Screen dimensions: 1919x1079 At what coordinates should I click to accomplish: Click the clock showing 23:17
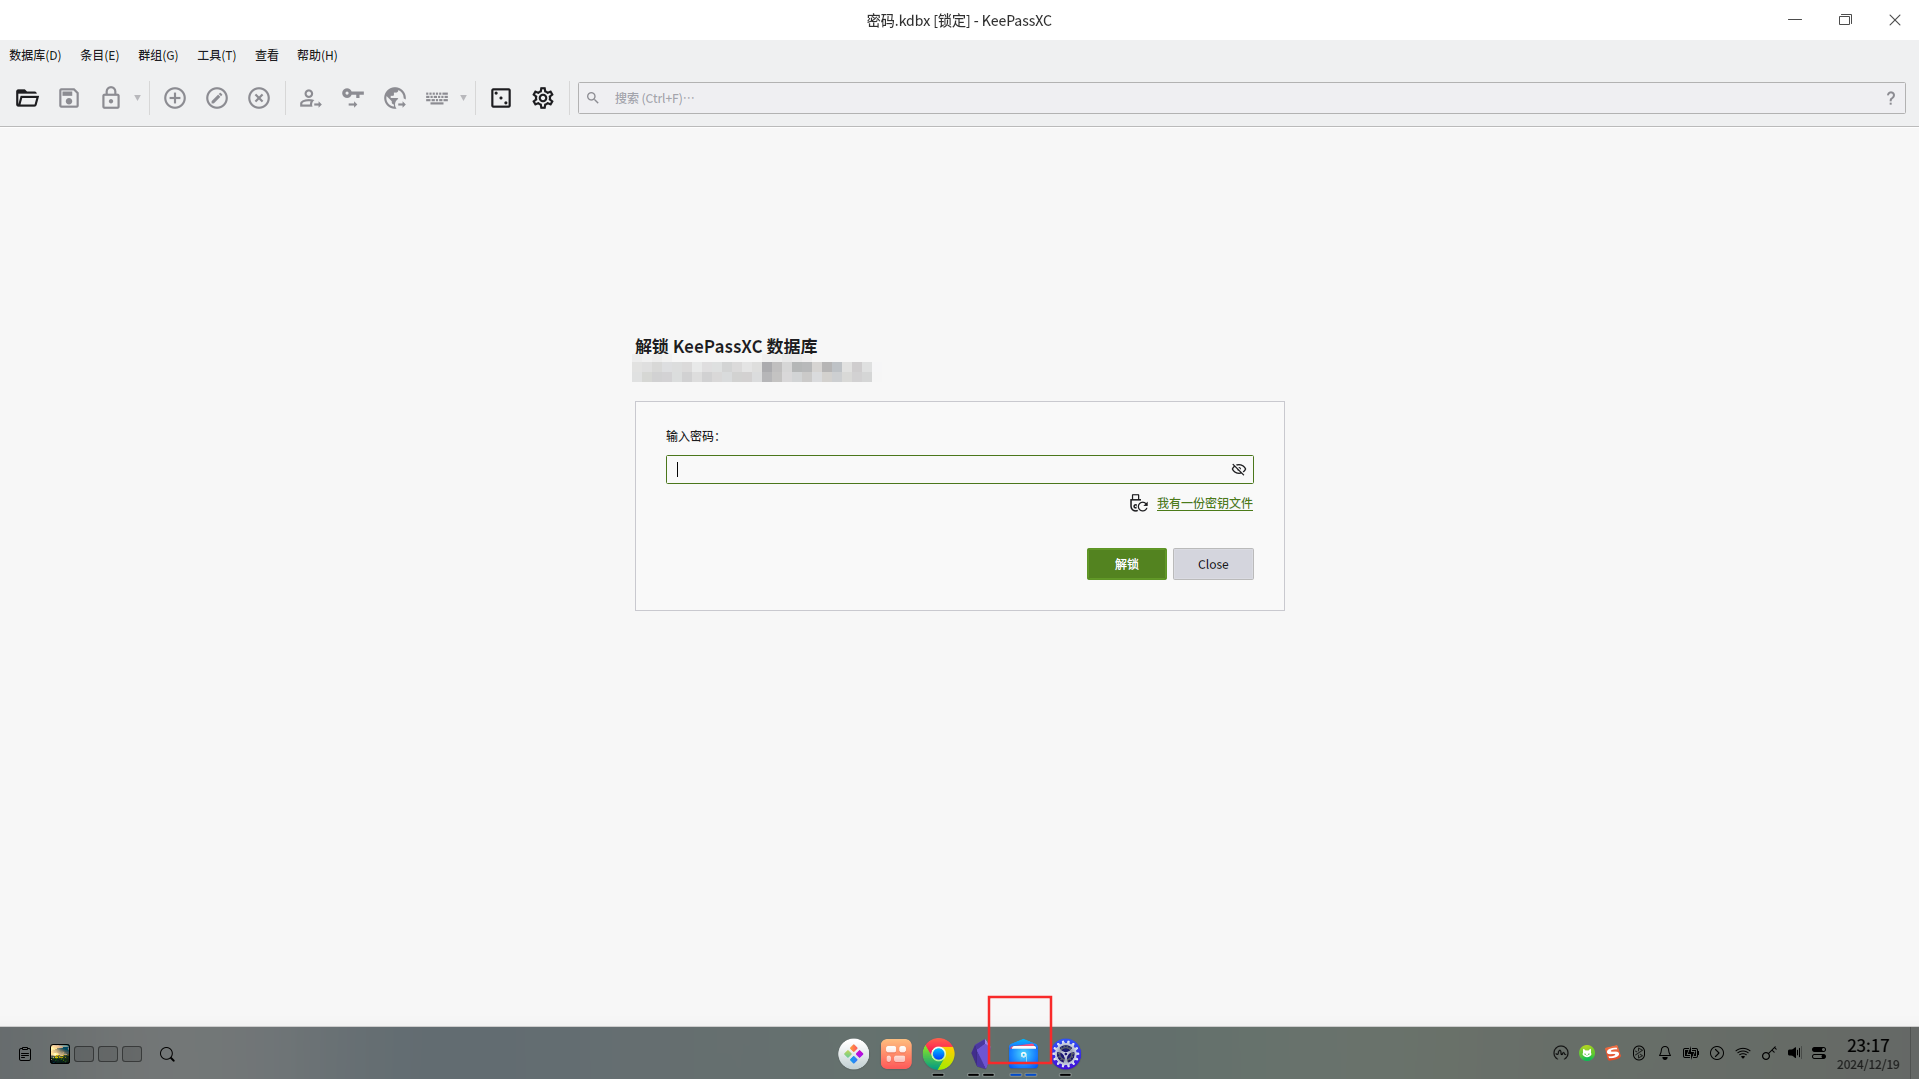point(1868,1046)
